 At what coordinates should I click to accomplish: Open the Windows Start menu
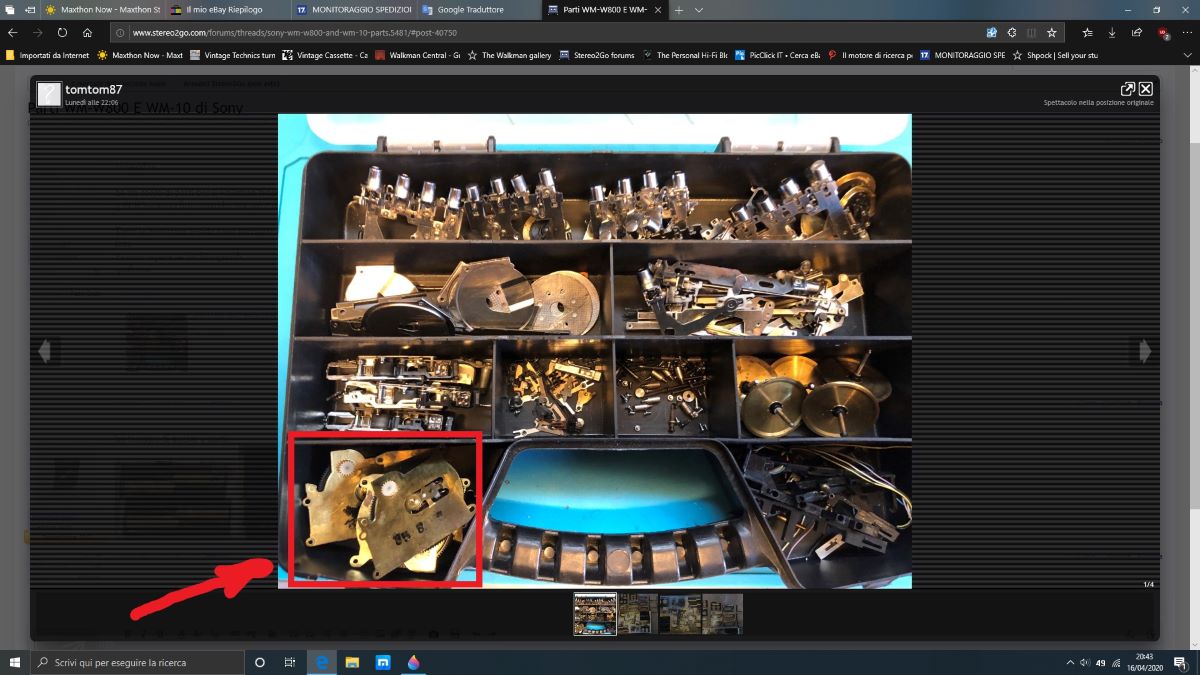[14, 662]
